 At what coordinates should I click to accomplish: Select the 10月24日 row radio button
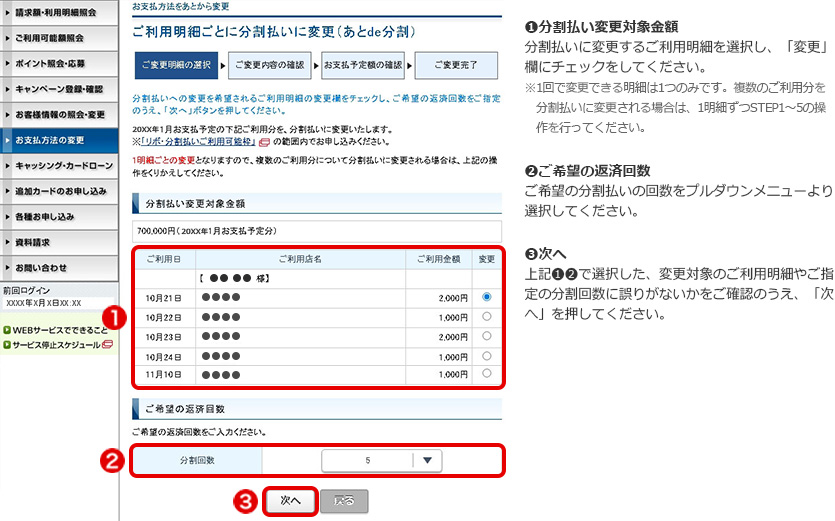click(487, 355)
